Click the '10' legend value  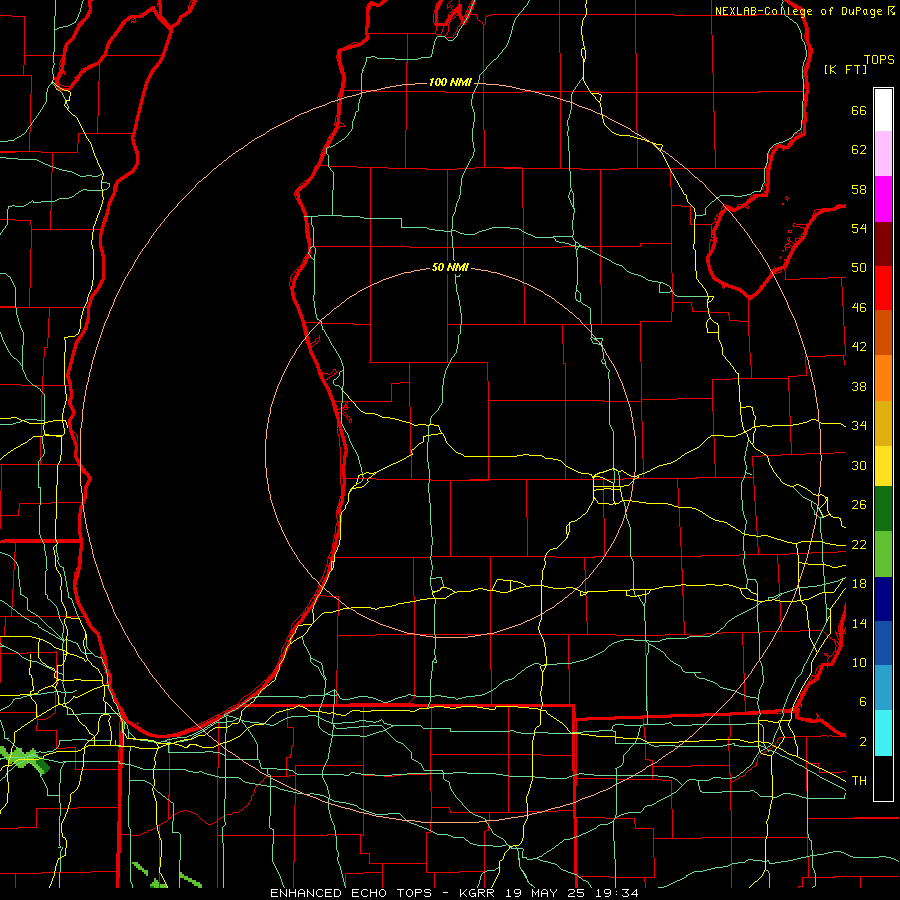point(859,663)
